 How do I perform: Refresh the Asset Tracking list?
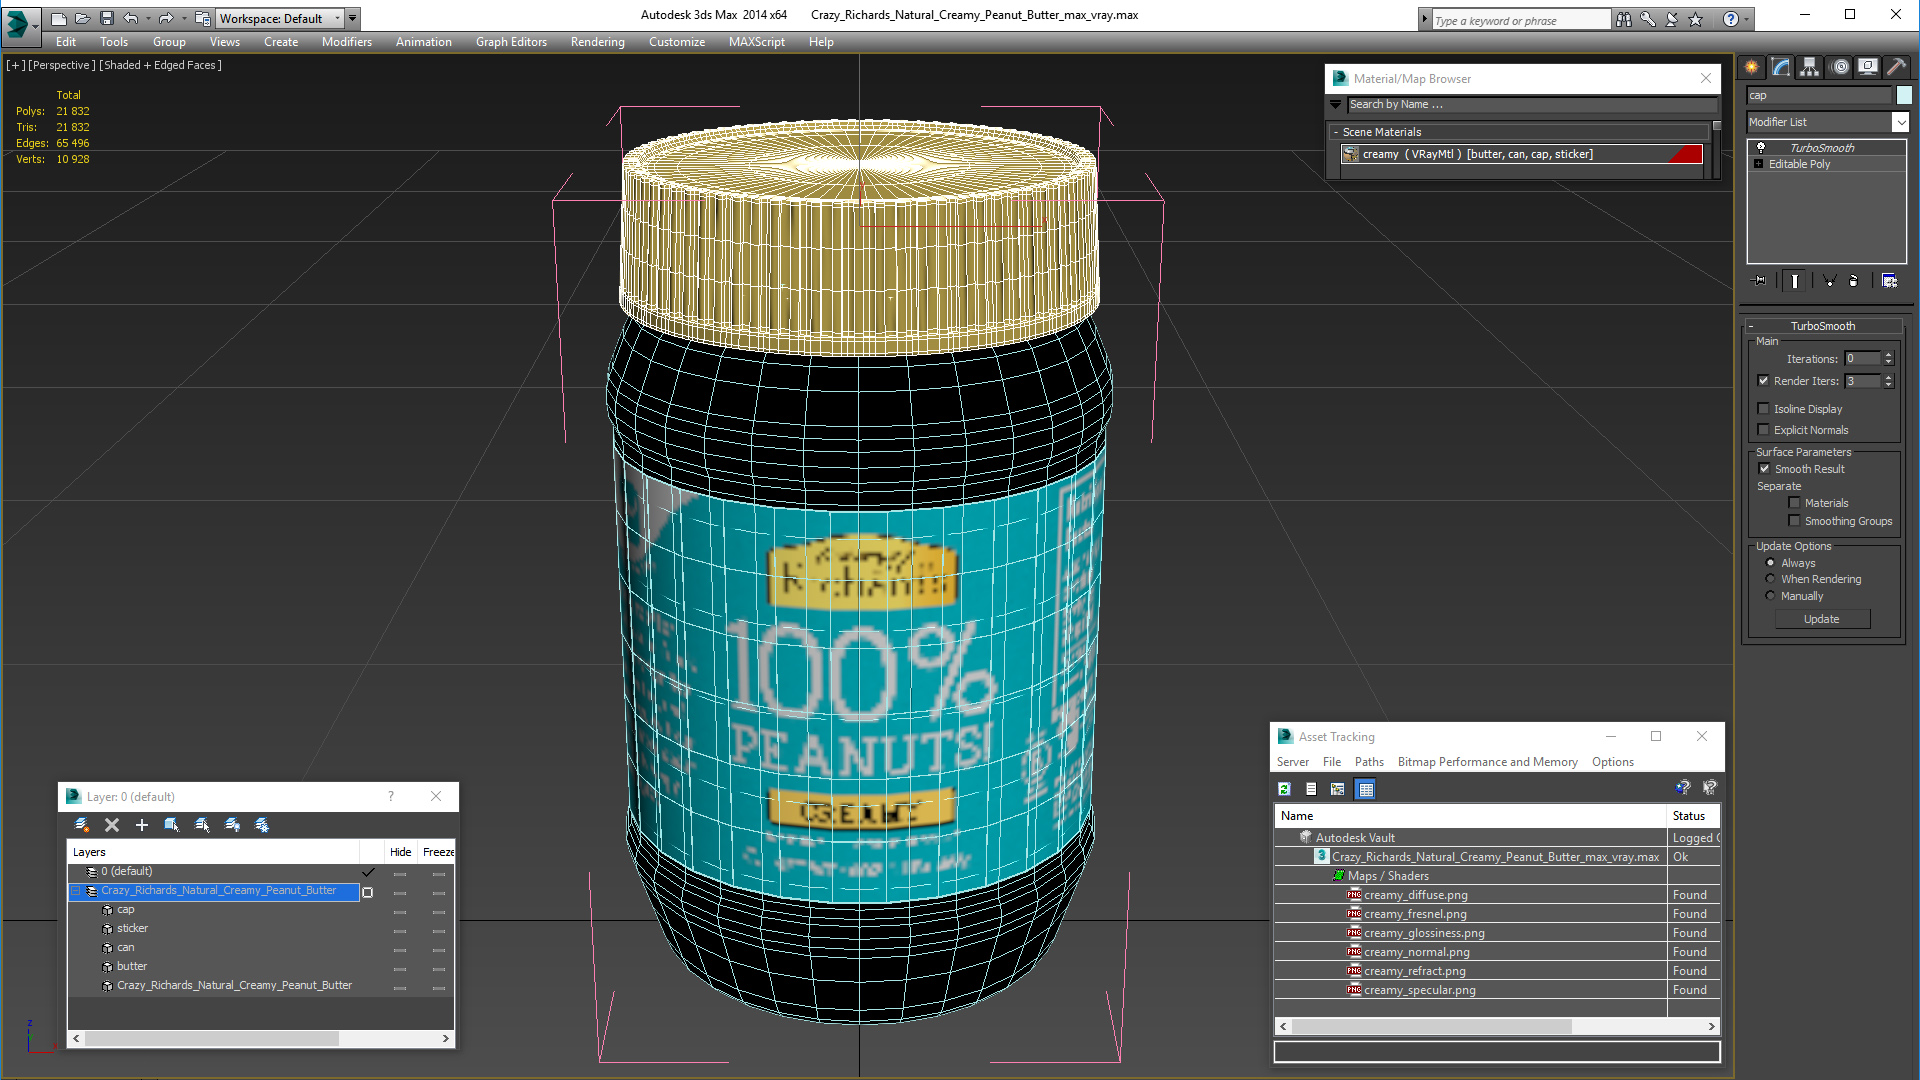pos(1285,789)
